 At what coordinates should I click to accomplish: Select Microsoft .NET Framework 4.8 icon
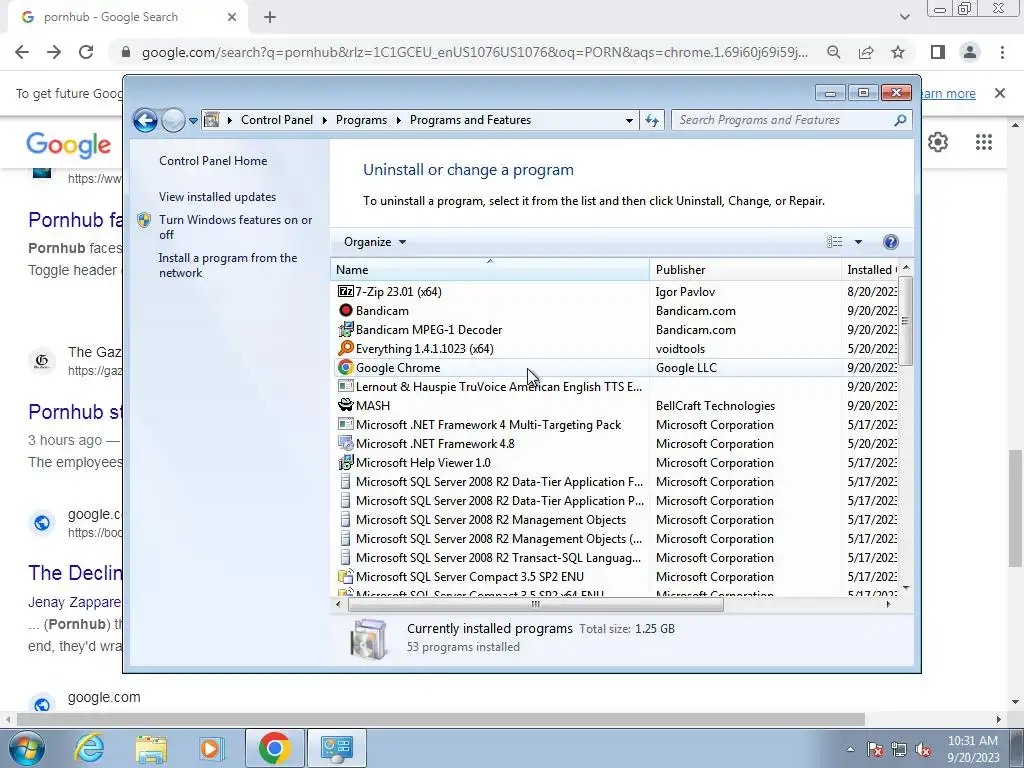[x=345, y=443]
